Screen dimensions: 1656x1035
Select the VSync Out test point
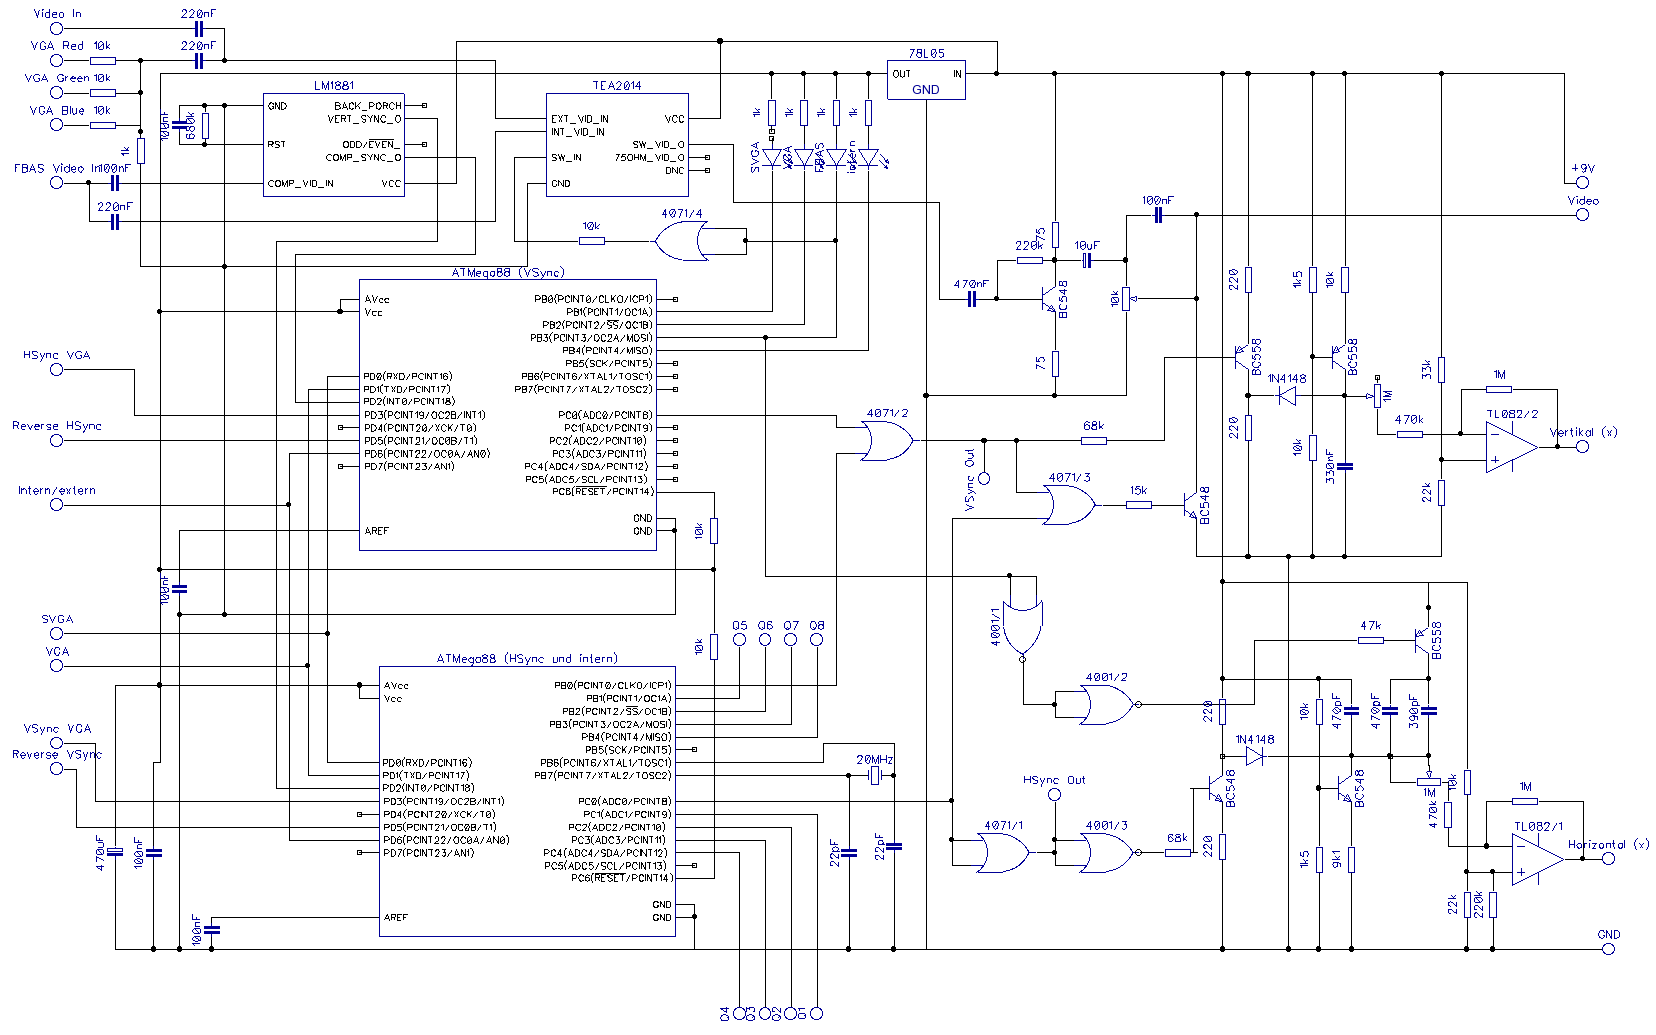[984, 479]
